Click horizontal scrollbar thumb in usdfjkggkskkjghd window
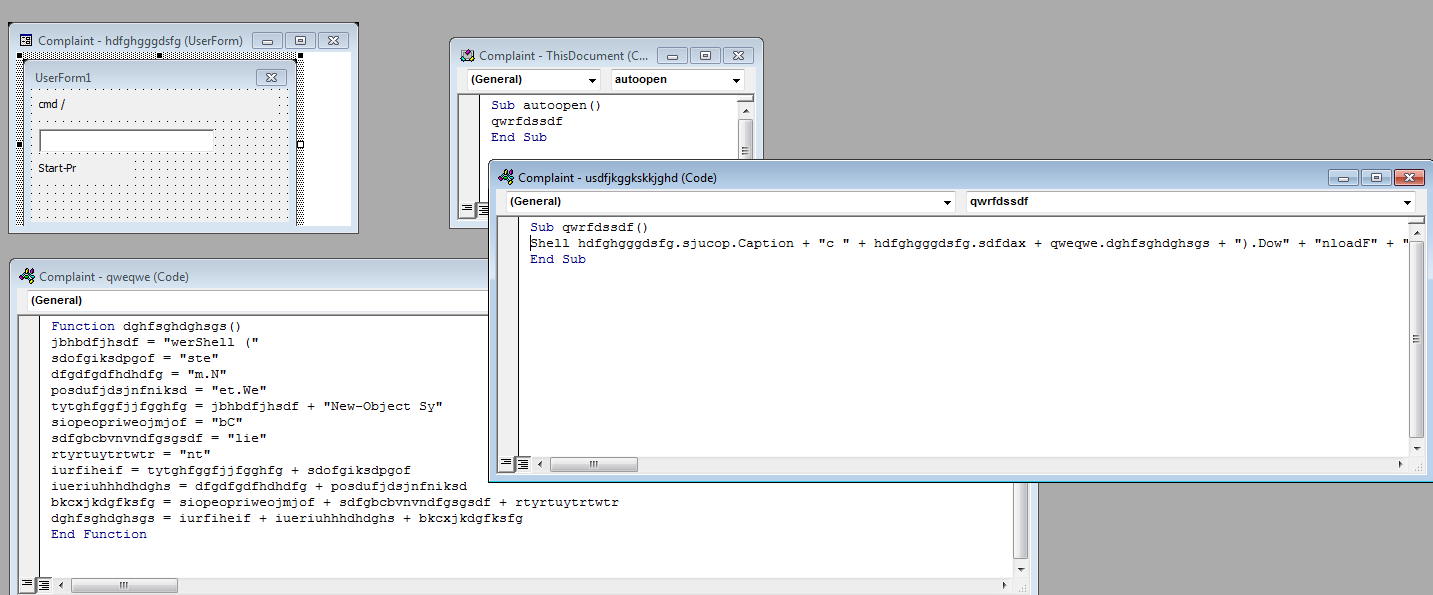1433x595 pixels. [593, 464]
